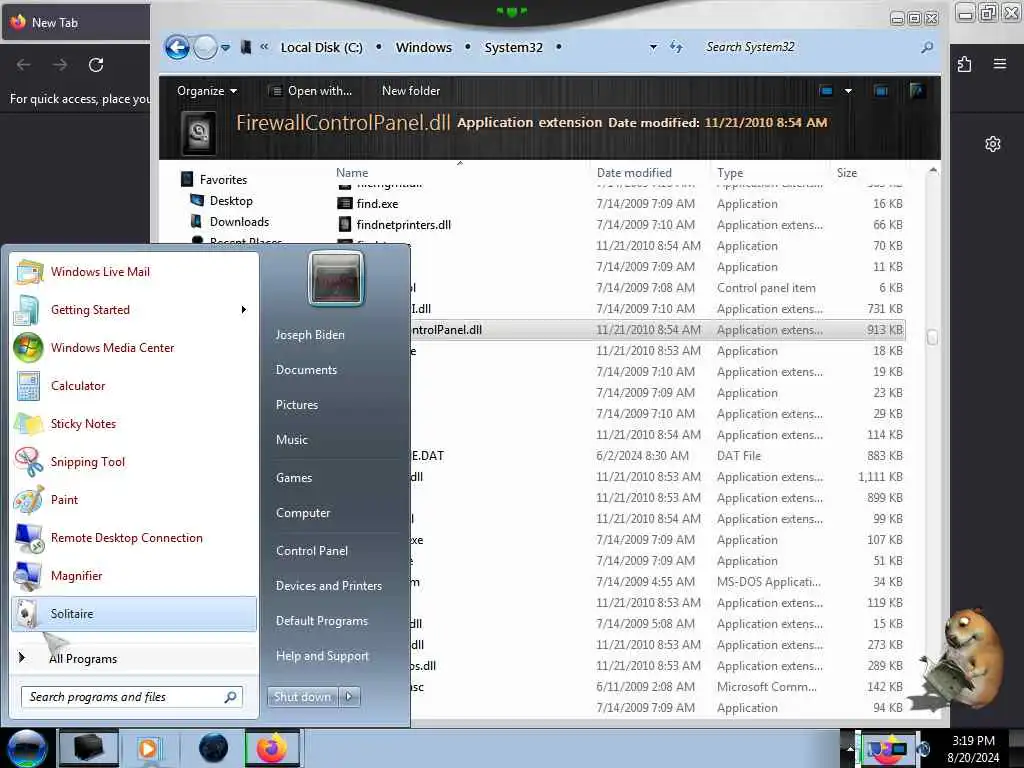Open Control Panel
Screen dimensions: 1024x768
312,551
